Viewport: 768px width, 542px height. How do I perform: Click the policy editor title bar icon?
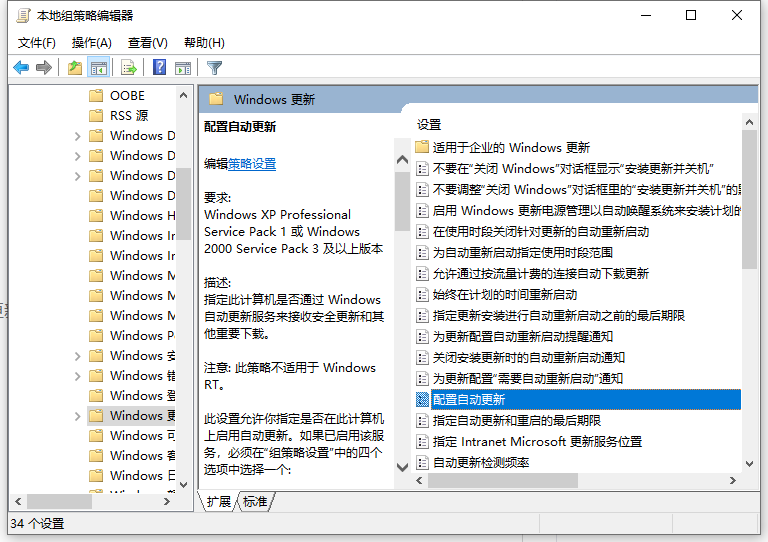tap(23, 16)
